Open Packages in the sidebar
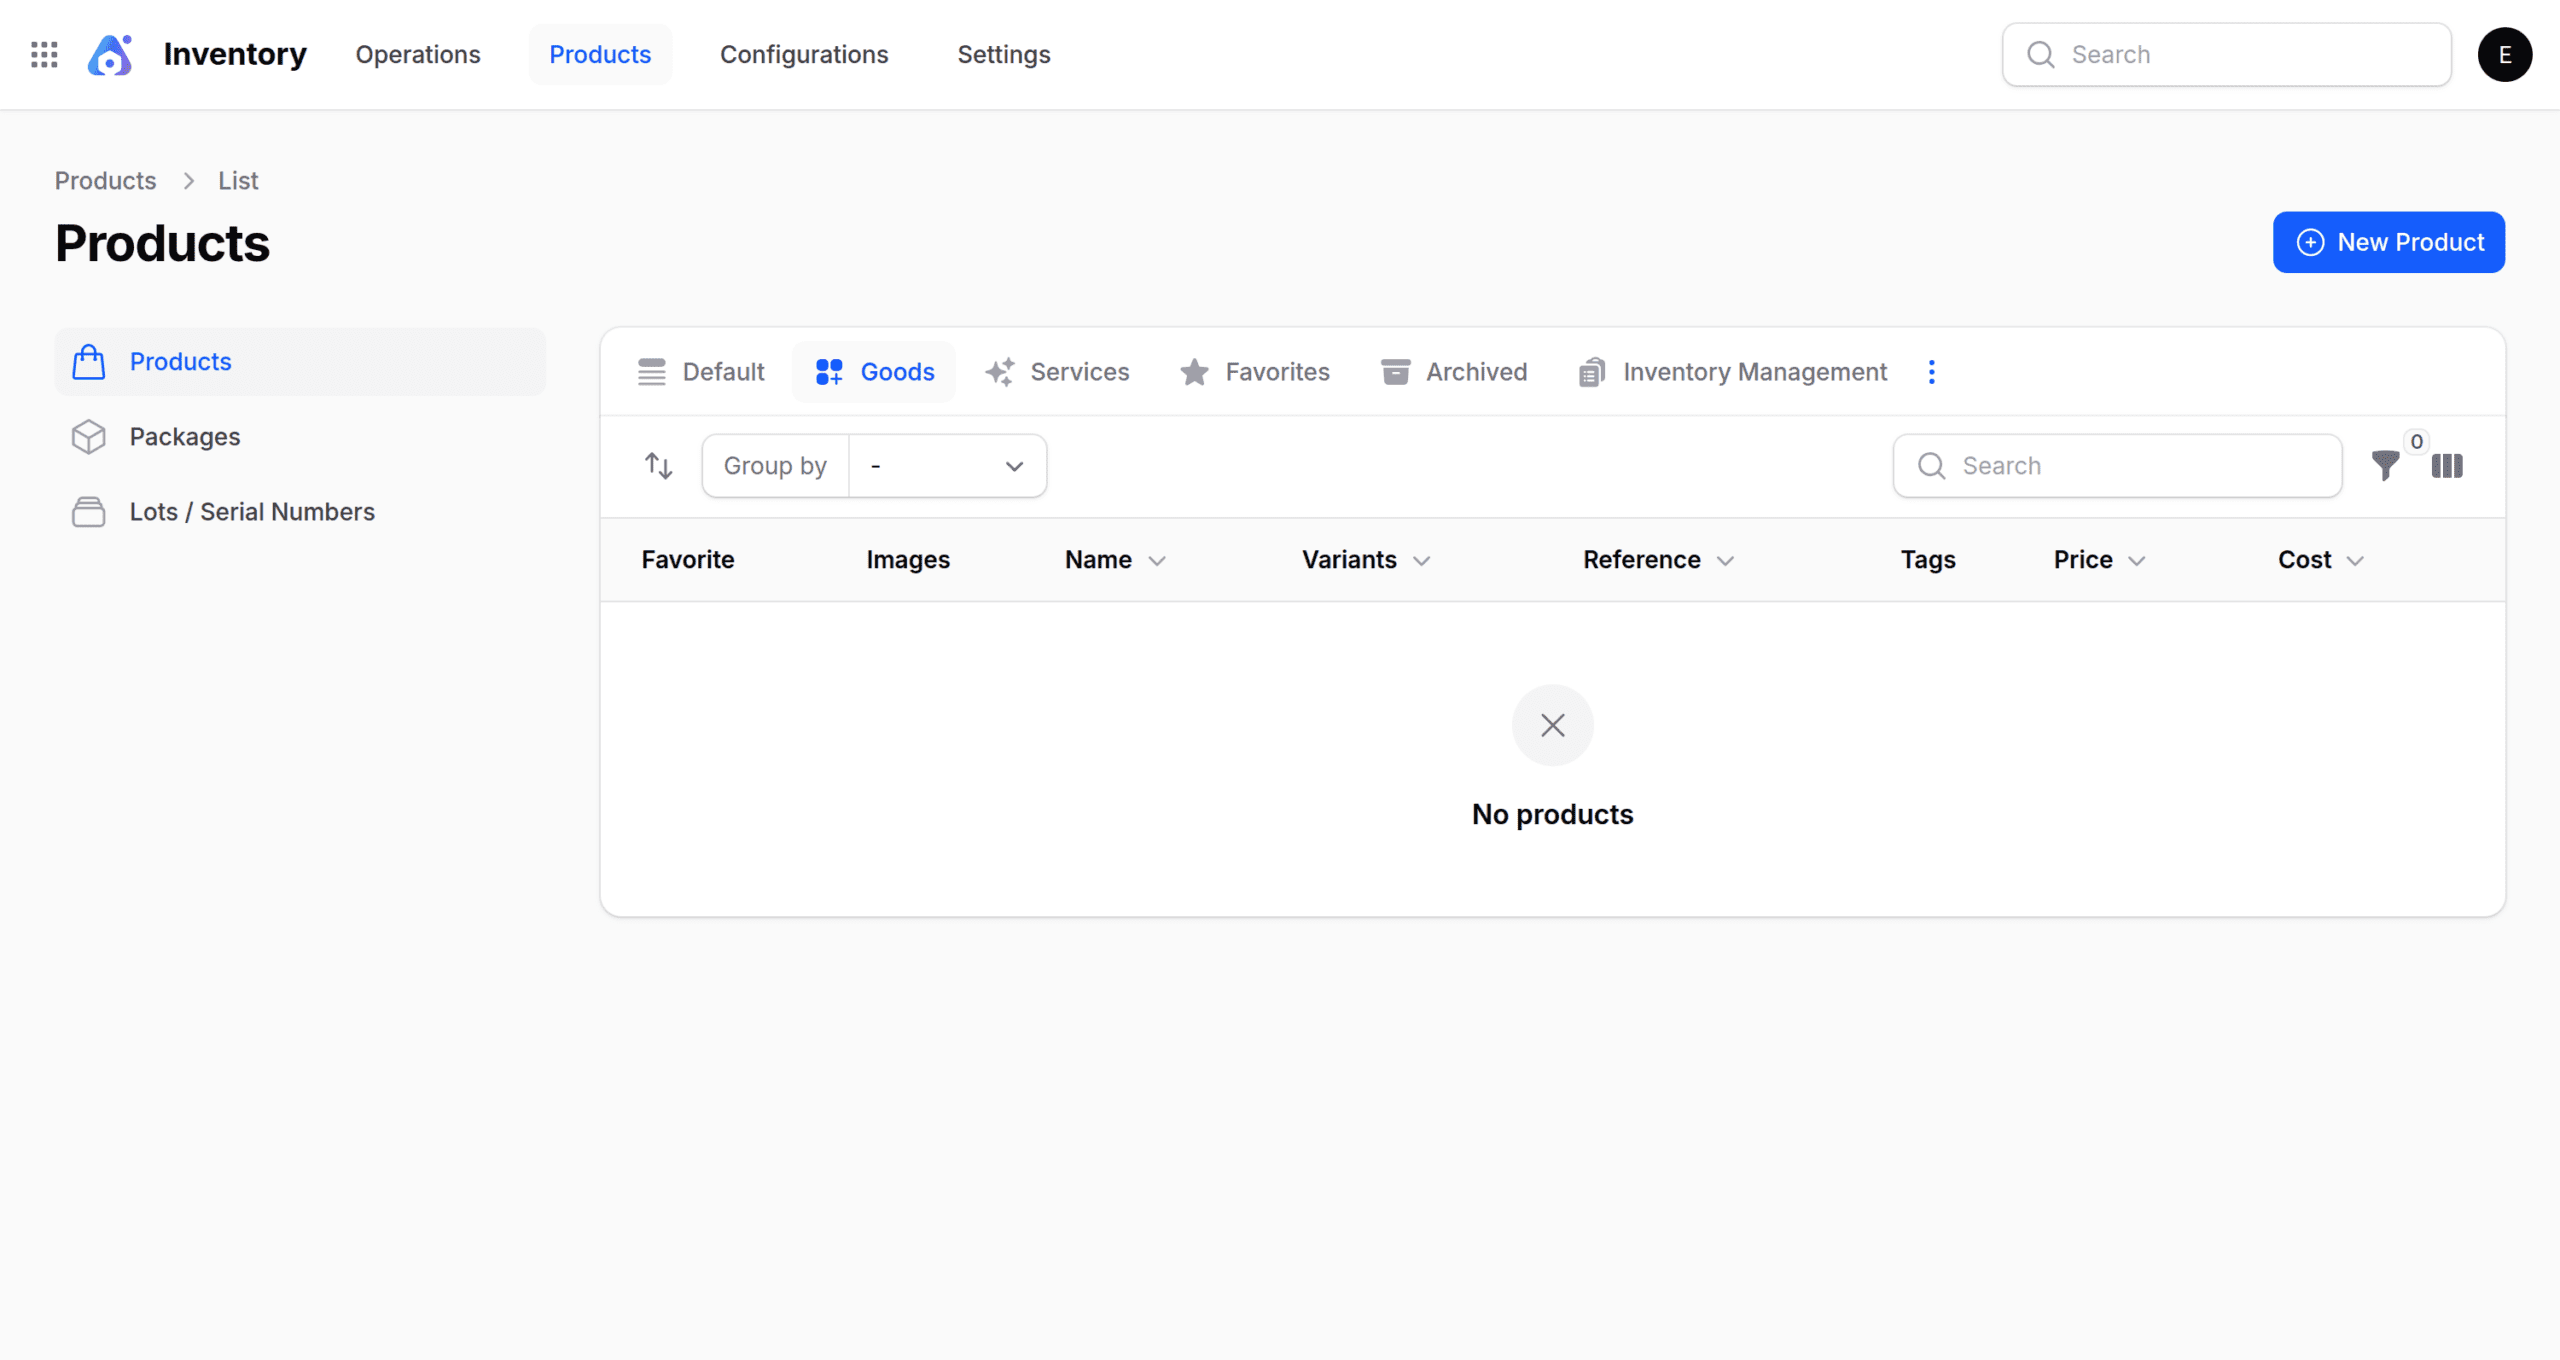2560x1360 pixels. [x=185, y=437]
